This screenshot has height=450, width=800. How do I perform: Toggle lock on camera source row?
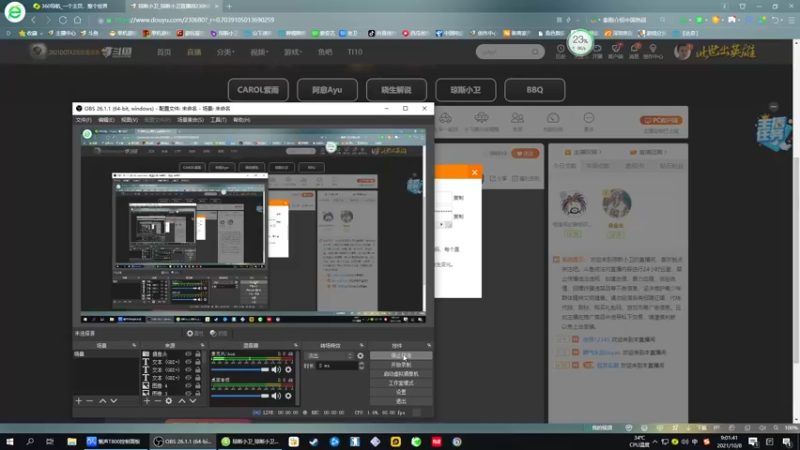coord(197,354)
